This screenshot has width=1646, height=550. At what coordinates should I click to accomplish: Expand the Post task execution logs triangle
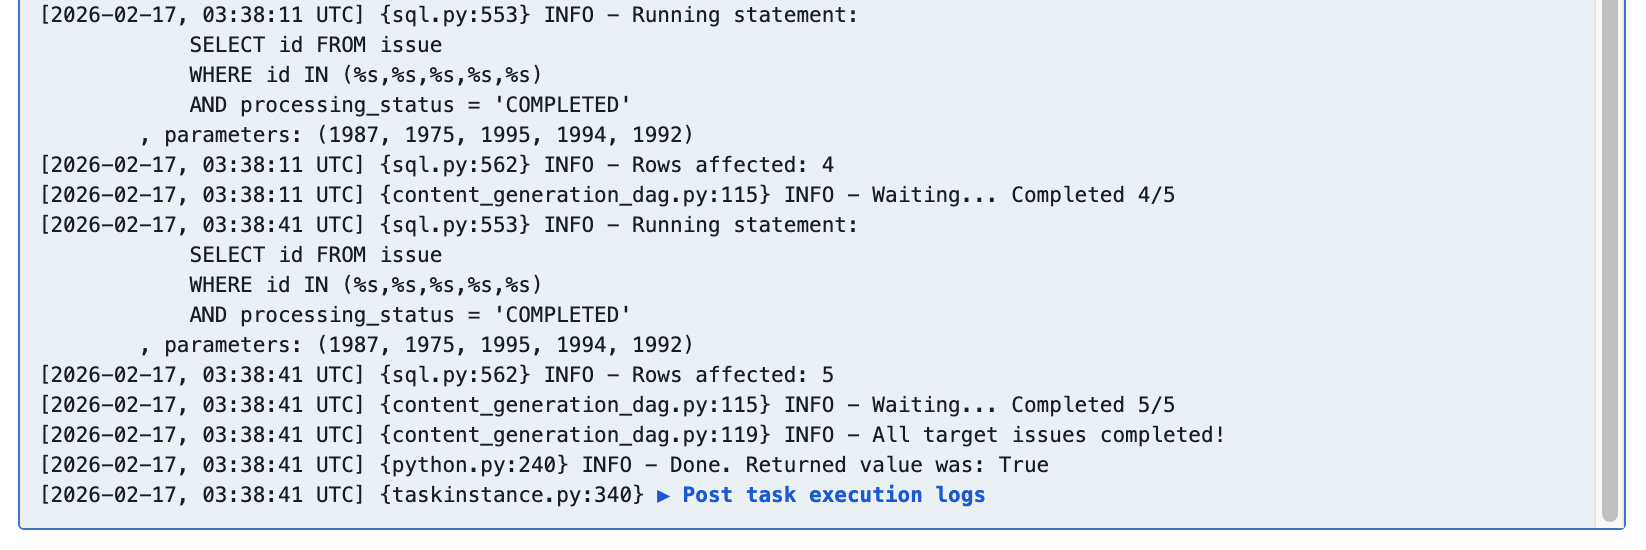coord(664,496)
